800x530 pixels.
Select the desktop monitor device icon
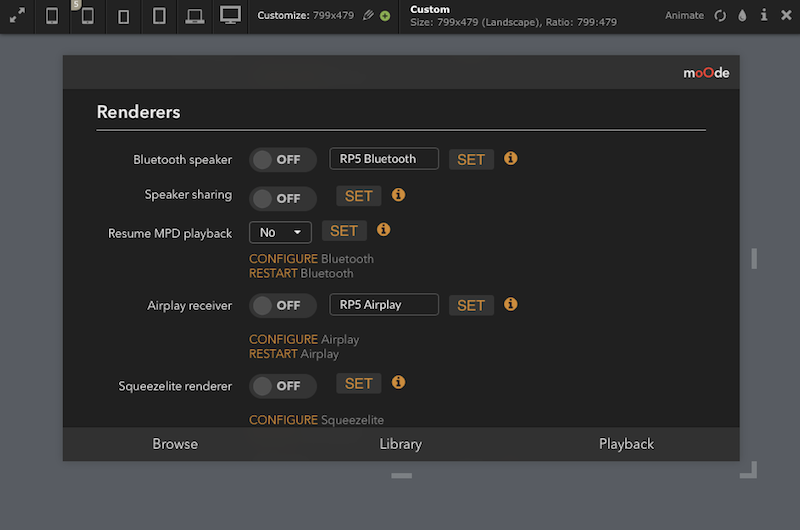tap(230, 15)
